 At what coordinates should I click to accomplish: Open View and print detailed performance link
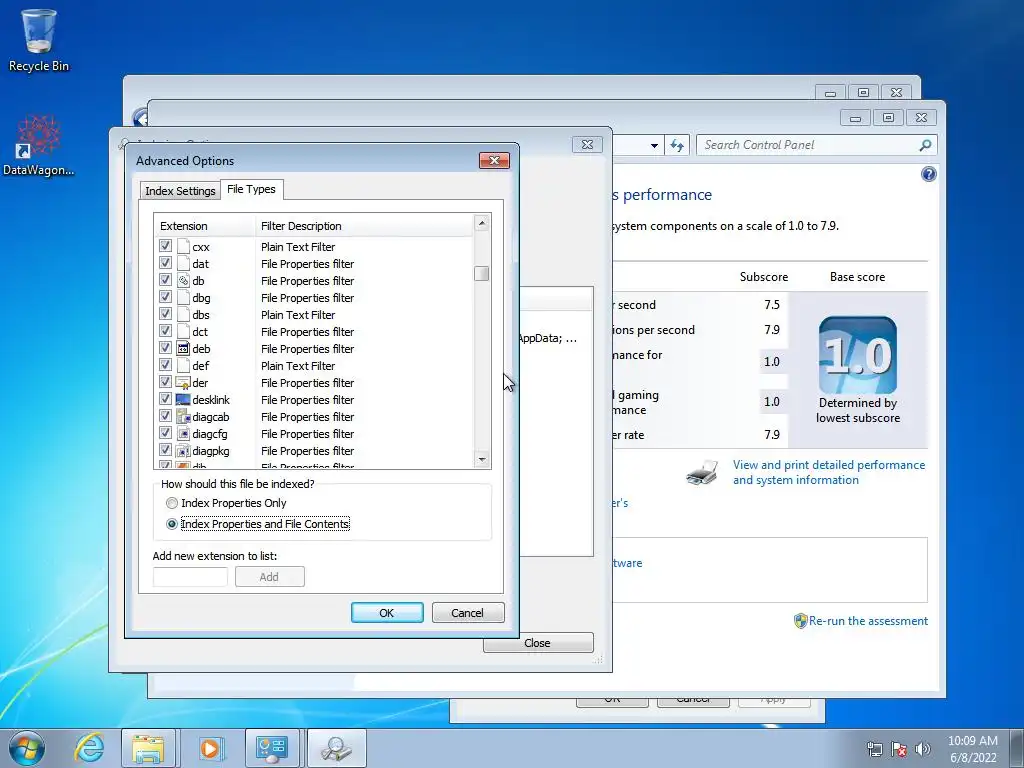(829, 472)
